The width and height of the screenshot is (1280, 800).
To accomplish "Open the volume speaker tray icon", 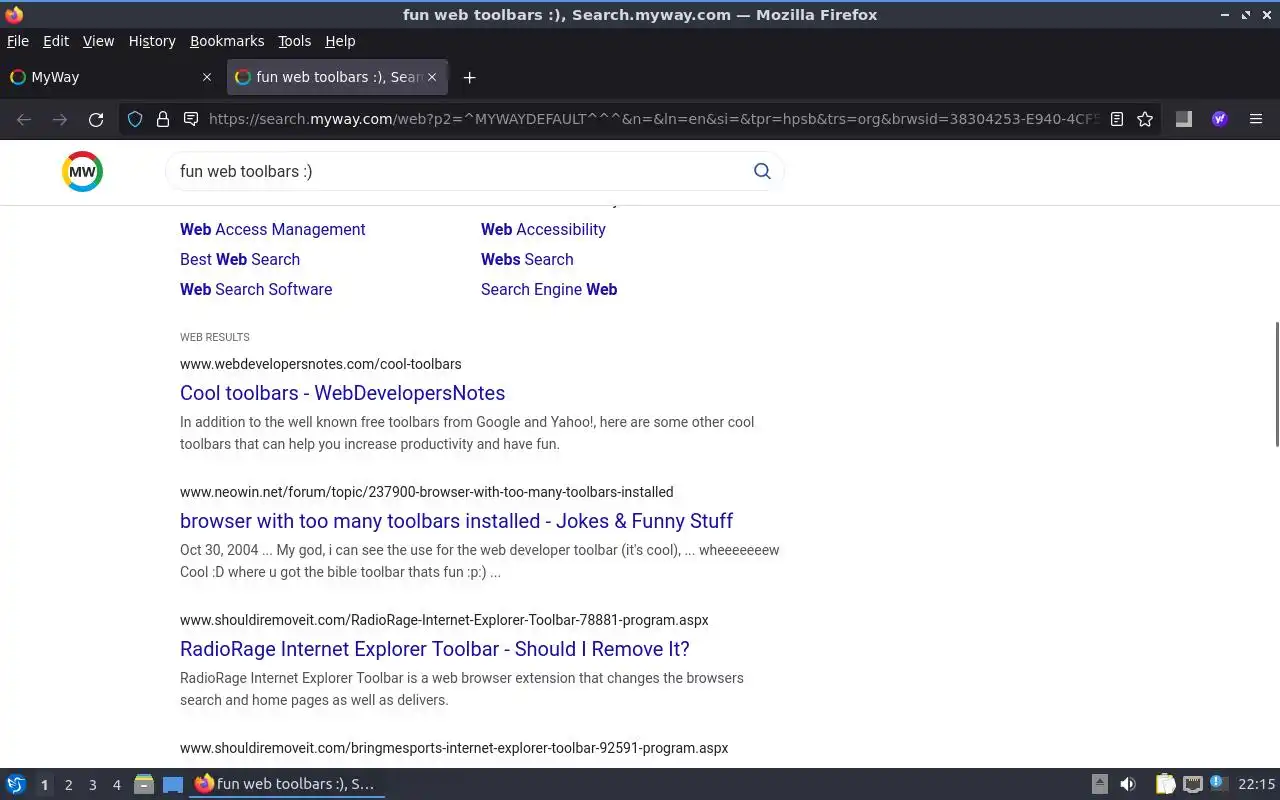I will pyautogui.click(x=1127, y=784).
